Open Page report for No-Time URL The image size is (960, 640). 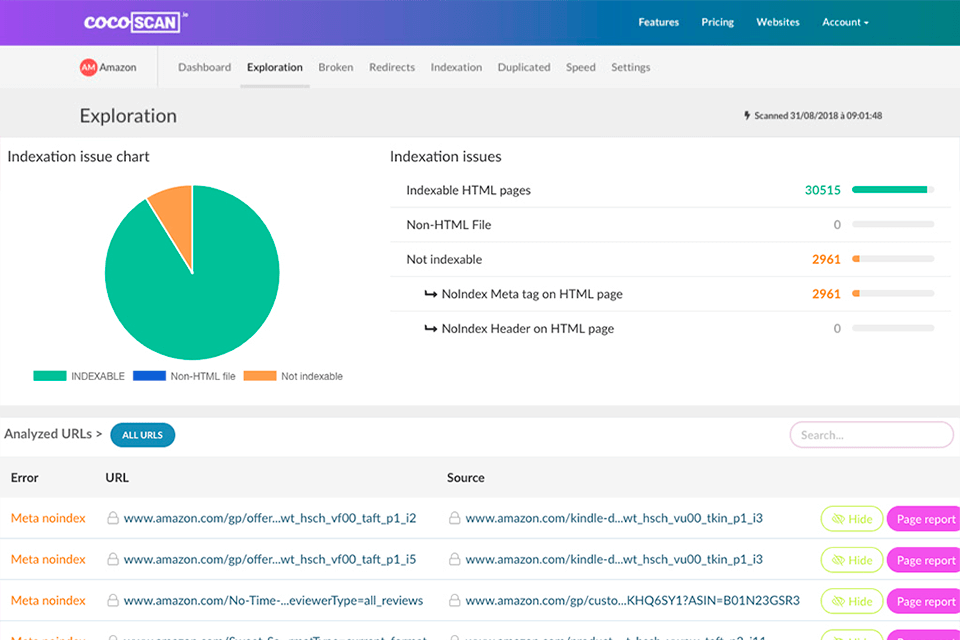(923, 601)
